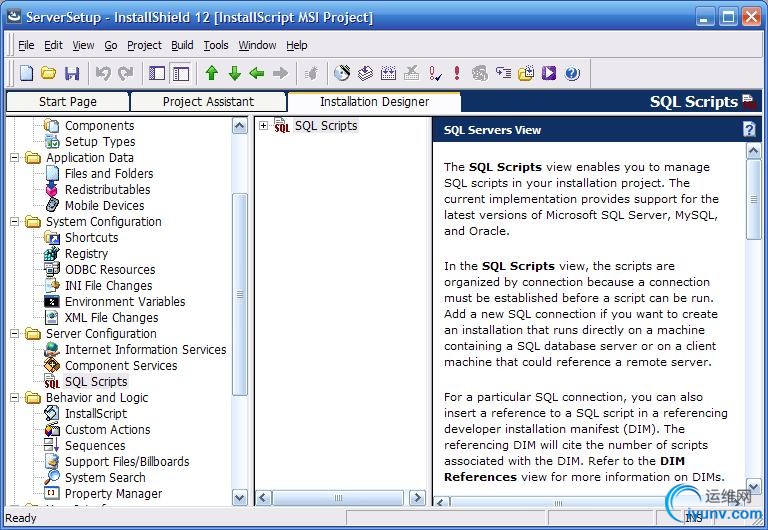Open the Sequences view
Screen dimensions: 768x530
(95, 446)
